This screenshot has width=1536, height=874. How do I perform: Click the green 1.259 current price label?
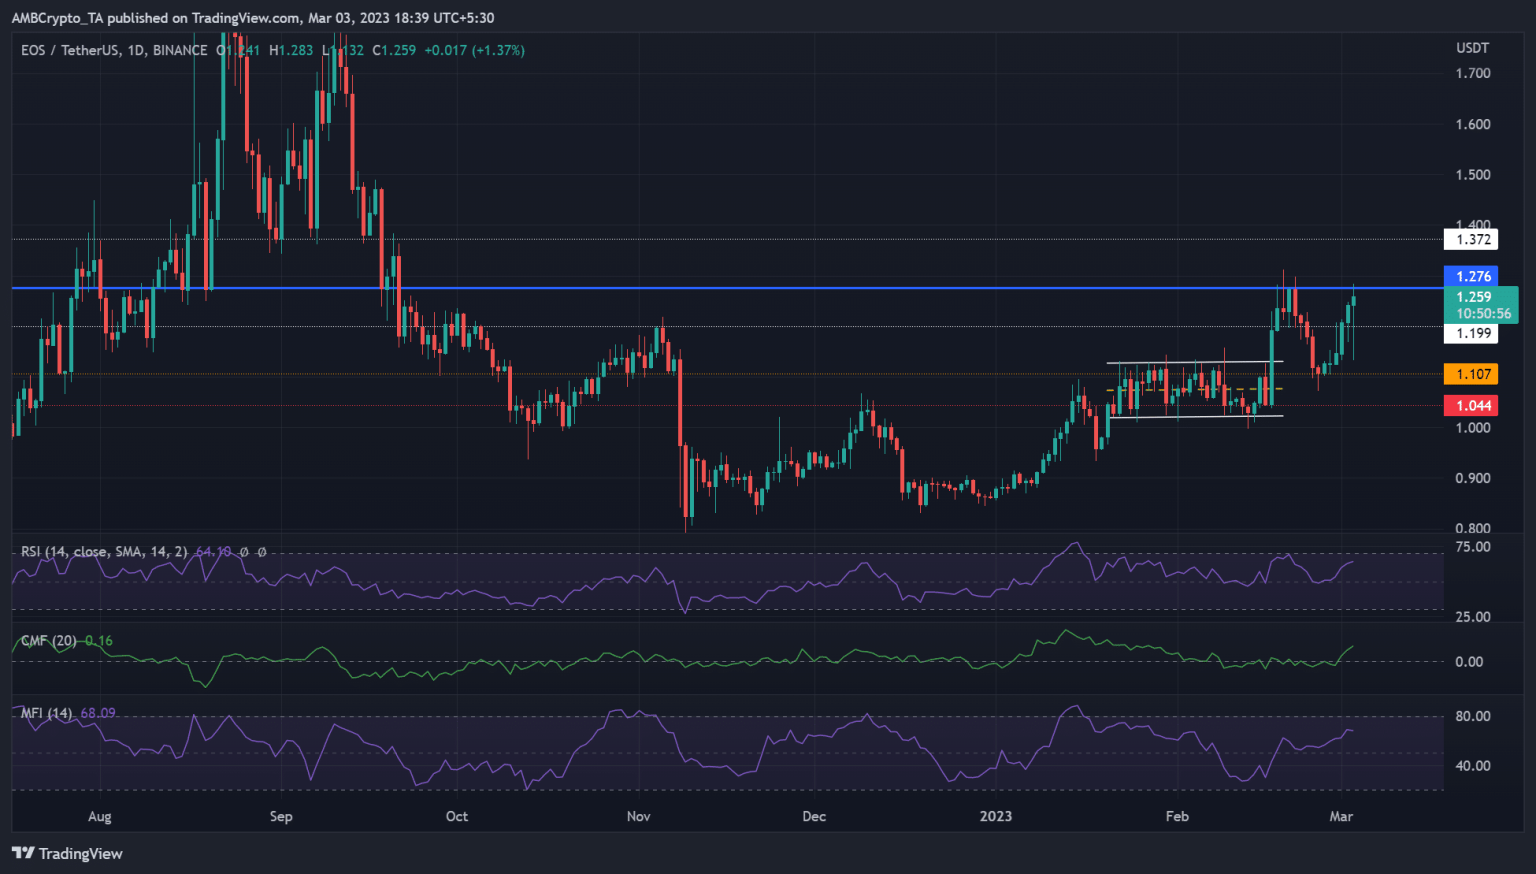pyautogui.click(x=1474, y=297)
